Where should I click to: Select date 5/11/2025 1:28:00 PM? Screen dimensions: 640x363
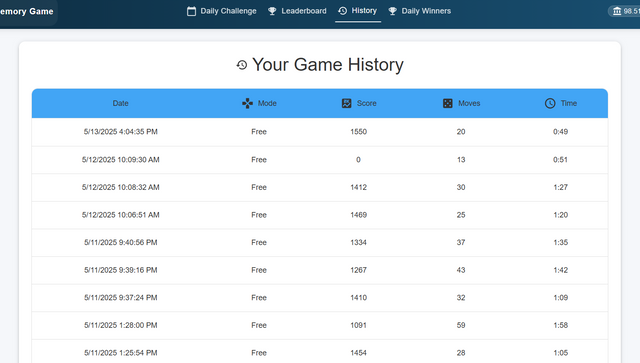[x=120, y=325]
